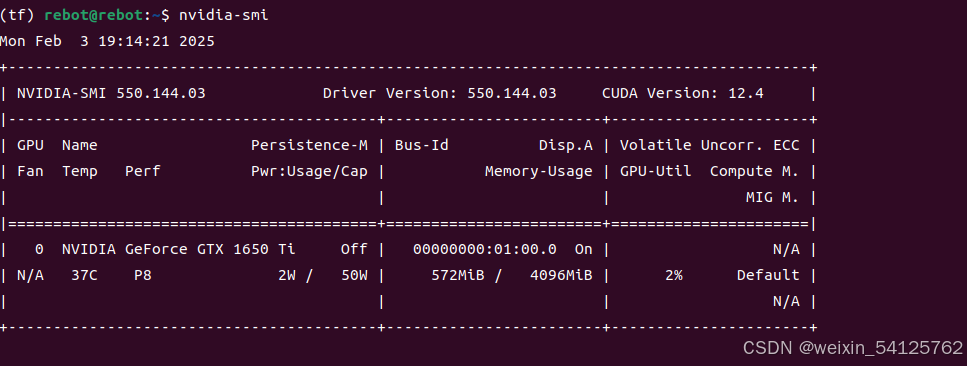Click the rebot@rebot username in prompt
The image size is (967, 366).
(93, 15)
